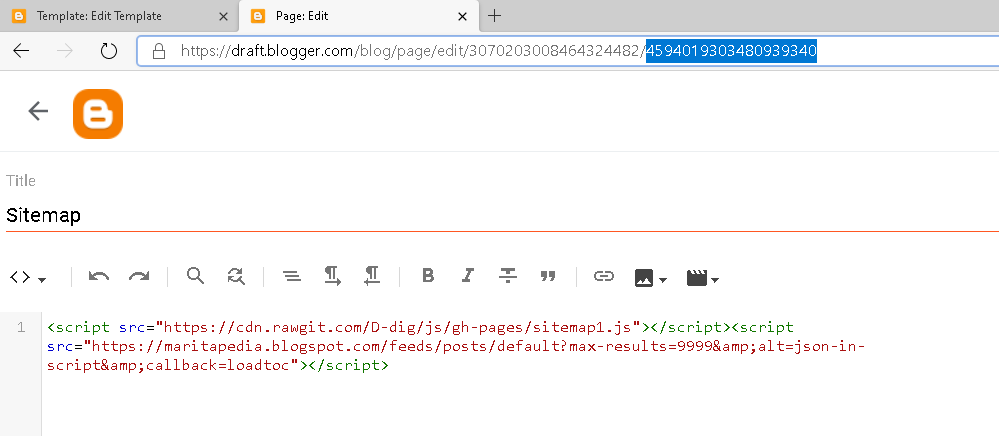Click the orange Blogger logo
Viewport: 999px width, 436px height.
98,113
